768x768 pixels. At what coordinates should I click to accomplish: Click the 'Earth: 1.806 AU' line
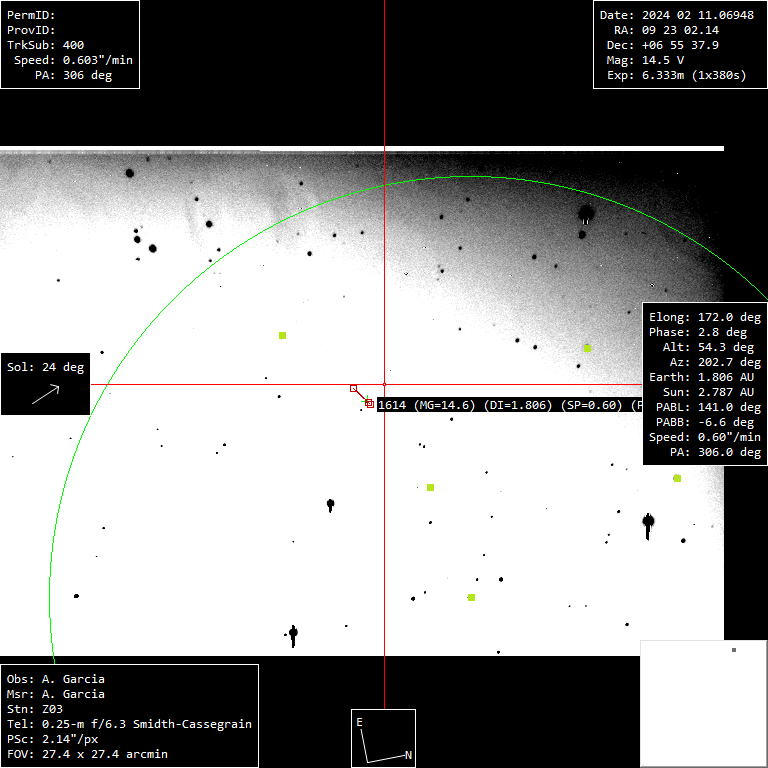(x=701, y=377)
